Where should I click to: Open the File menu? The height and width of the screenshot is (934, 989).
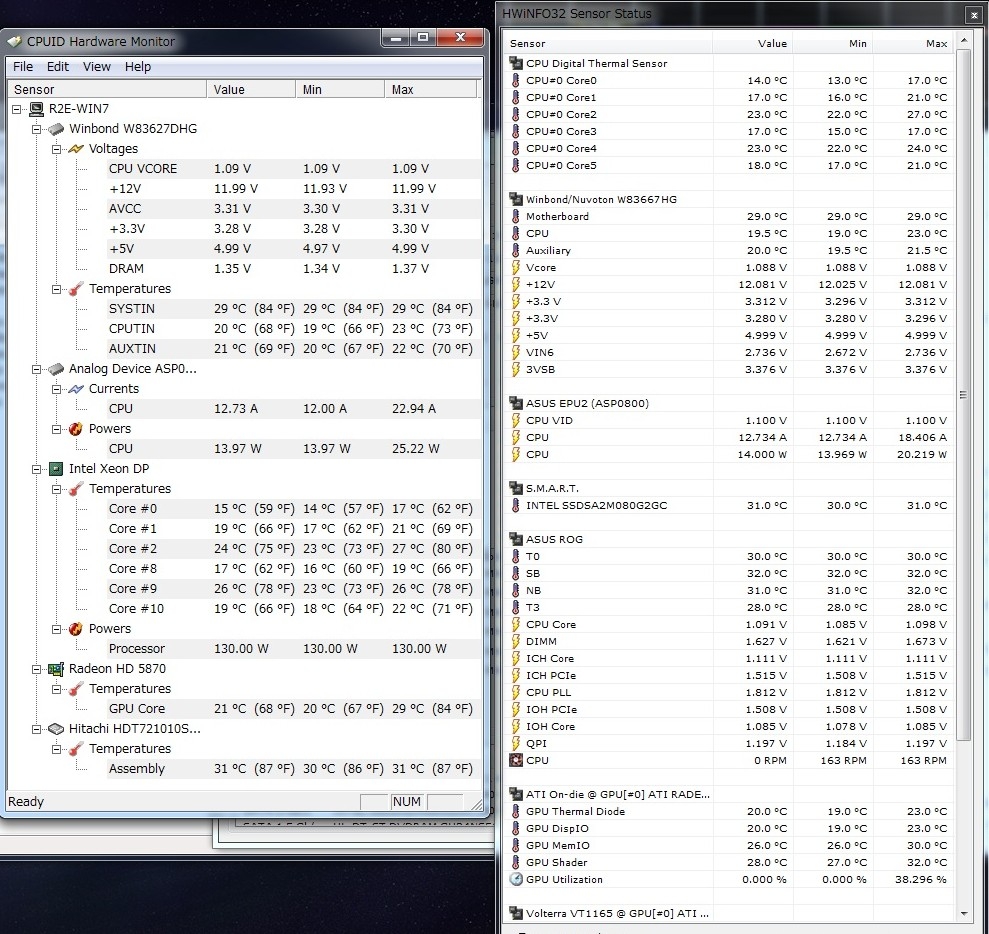pyautogui.click(x=23, y=67)
